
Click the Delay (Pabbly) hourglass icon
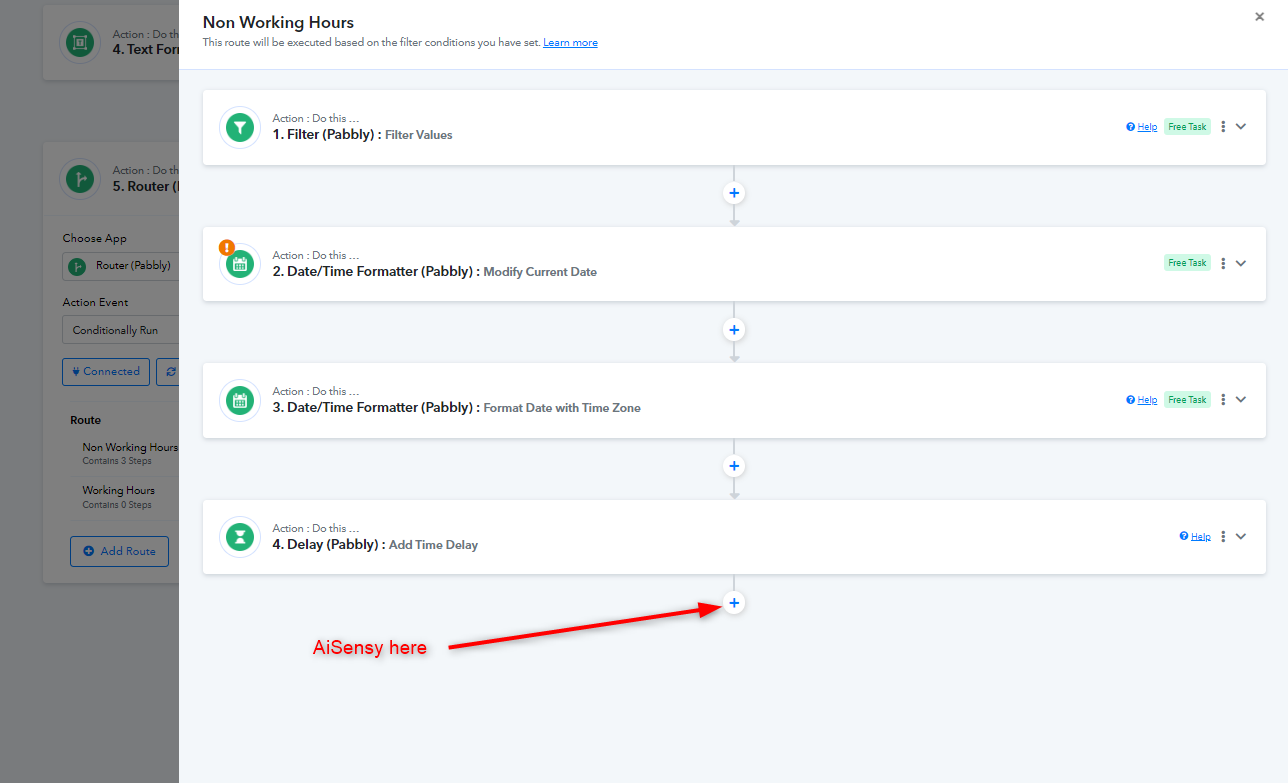click(x=240, y=537)
